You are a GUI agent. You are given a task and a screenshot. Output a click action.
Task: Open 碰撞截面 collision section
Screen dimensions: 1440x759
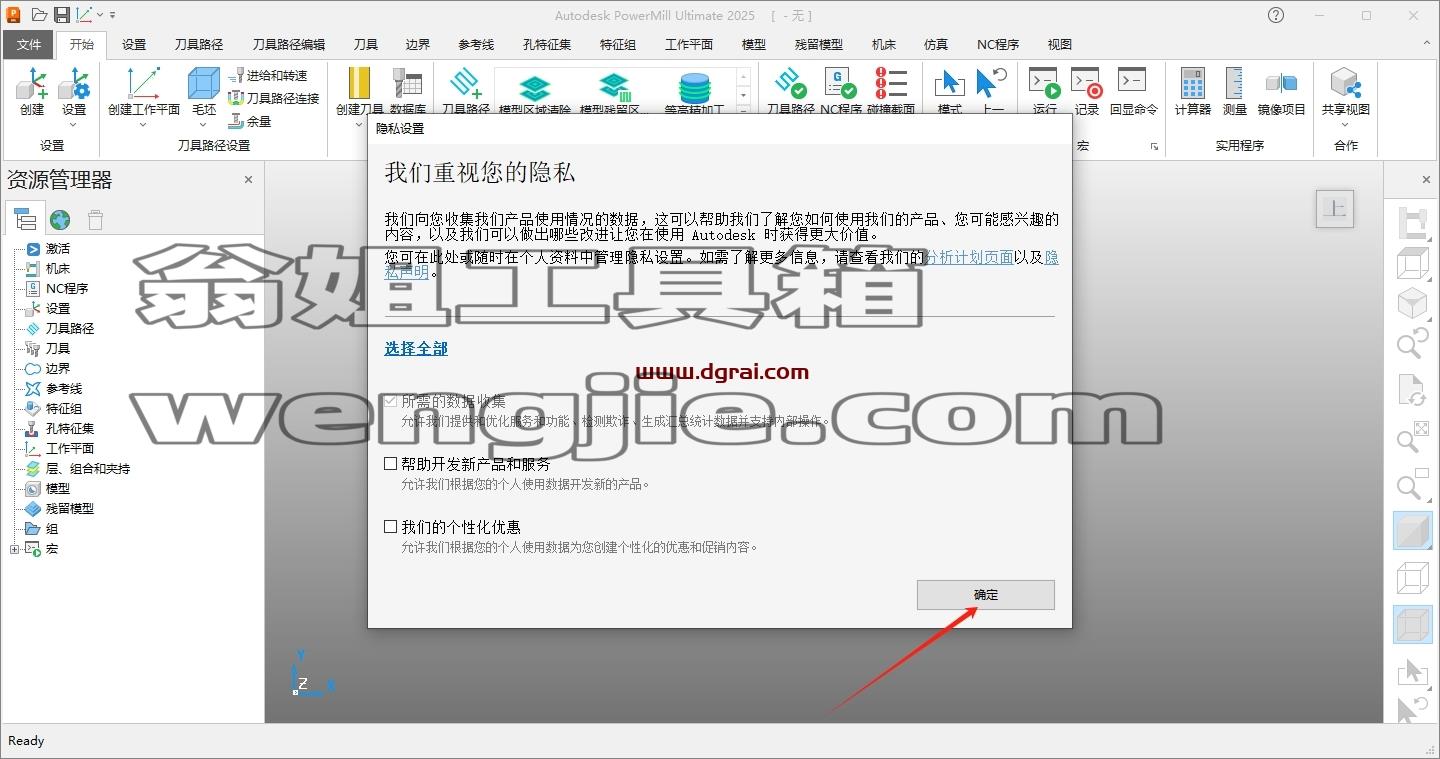pos(891,90)
